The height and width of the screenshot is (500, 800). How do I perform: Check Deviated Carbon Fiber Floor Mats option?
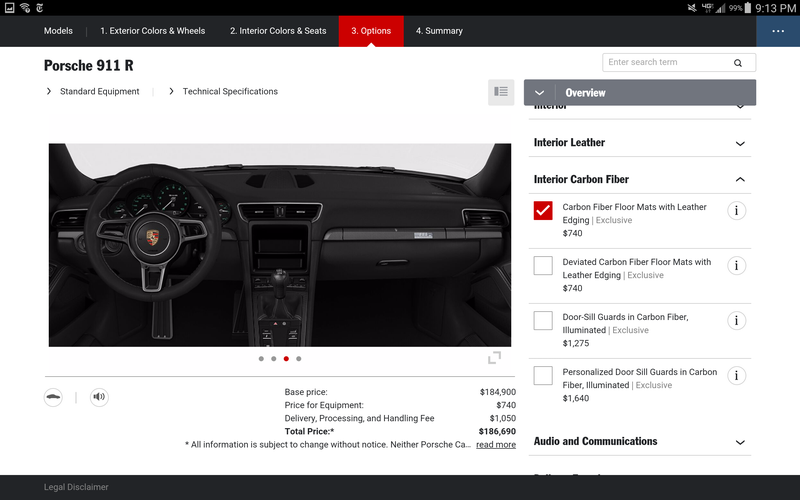coord(543,265)
